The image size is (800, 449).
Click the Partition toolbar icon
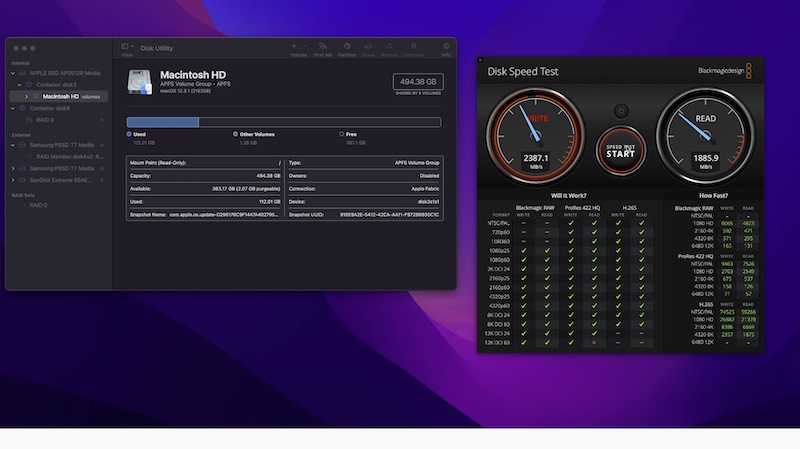coord(347,46)
